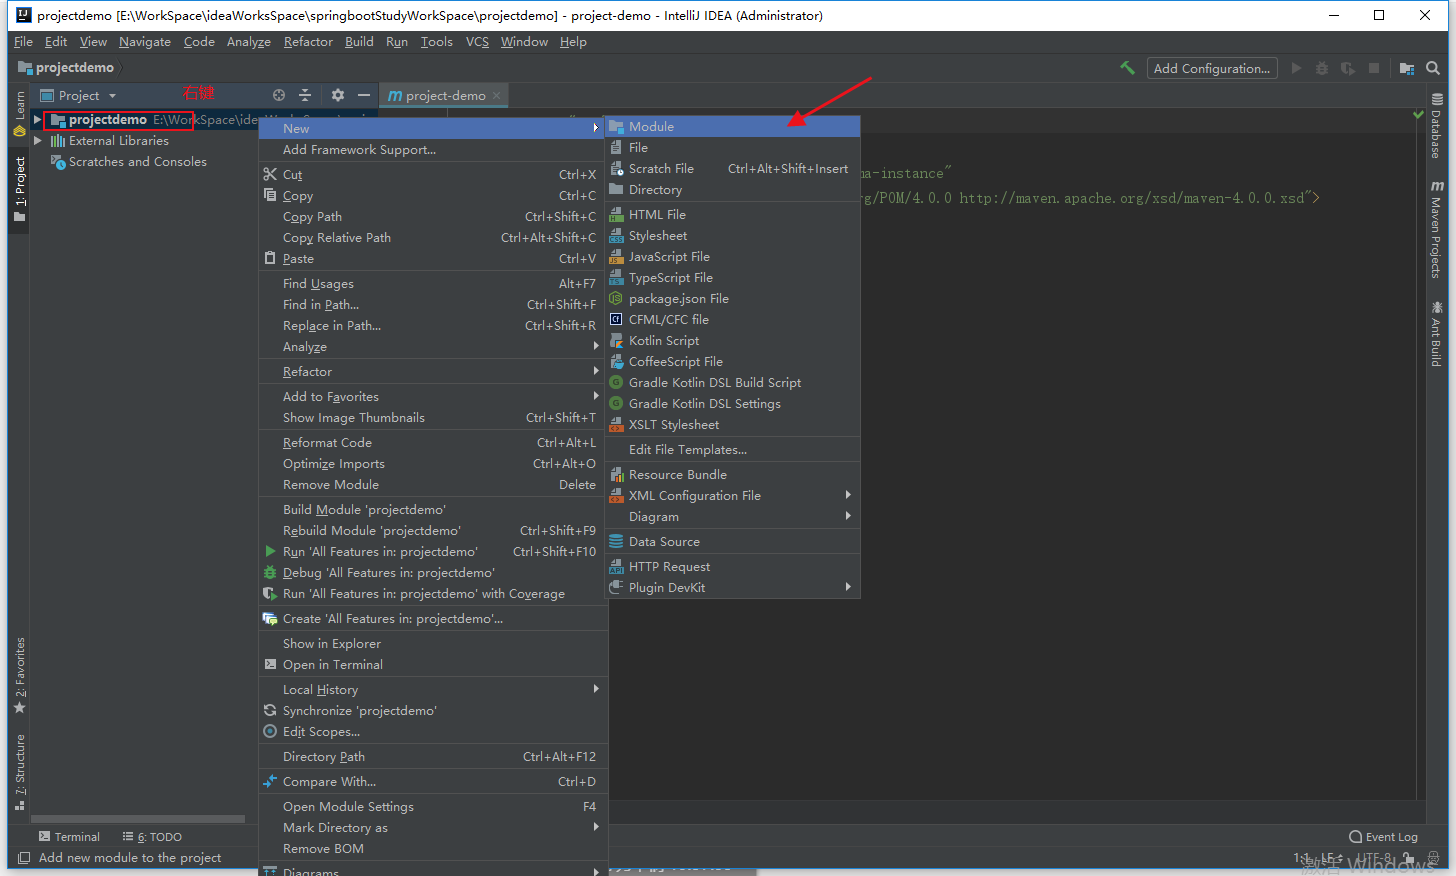
Task: Create a TypeScript File
Action: tap(733, 278)
